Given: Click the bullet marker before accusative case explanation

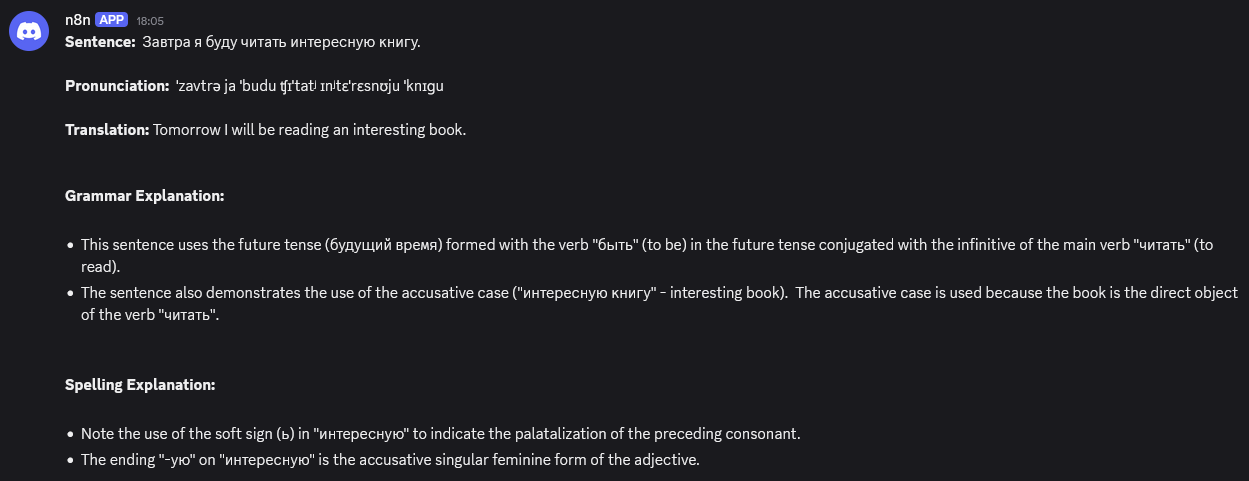Looking at the screenshot, I should tap(70, 293).
